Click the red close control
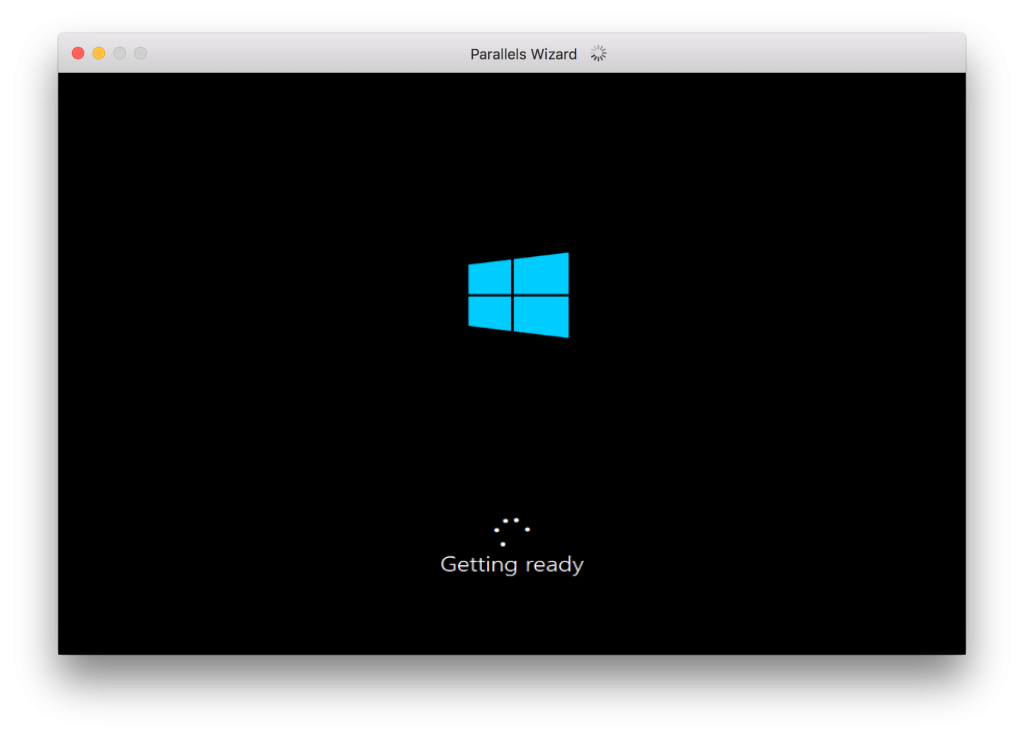1024x738 pixels. (77, 53)
